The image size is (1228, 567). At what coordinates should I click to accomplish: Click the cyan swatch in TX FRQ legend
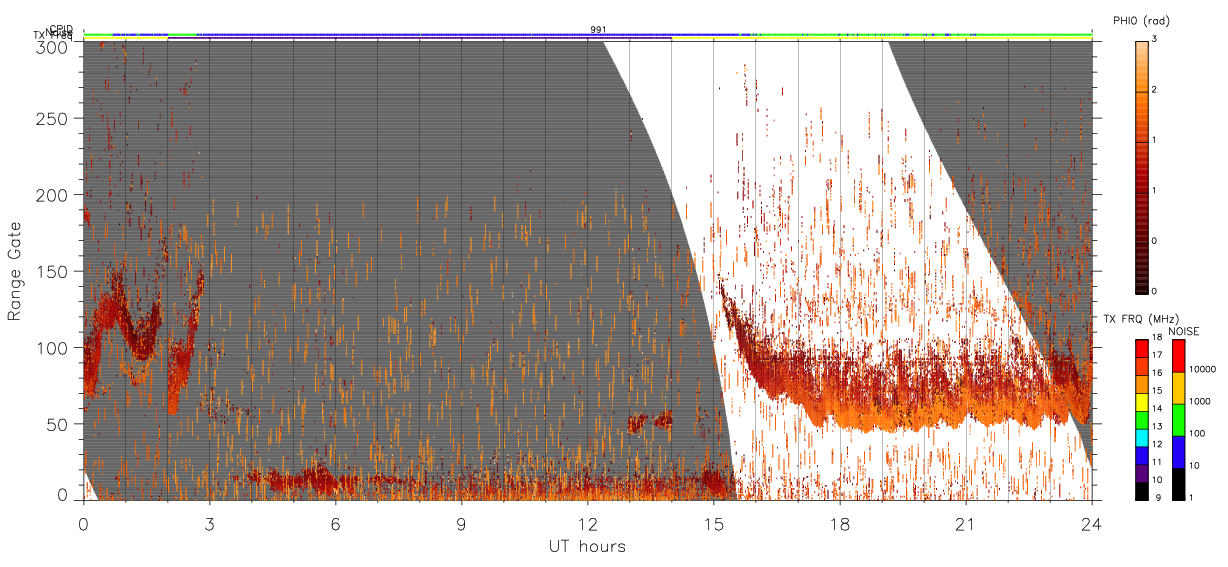click(1141, 436)
